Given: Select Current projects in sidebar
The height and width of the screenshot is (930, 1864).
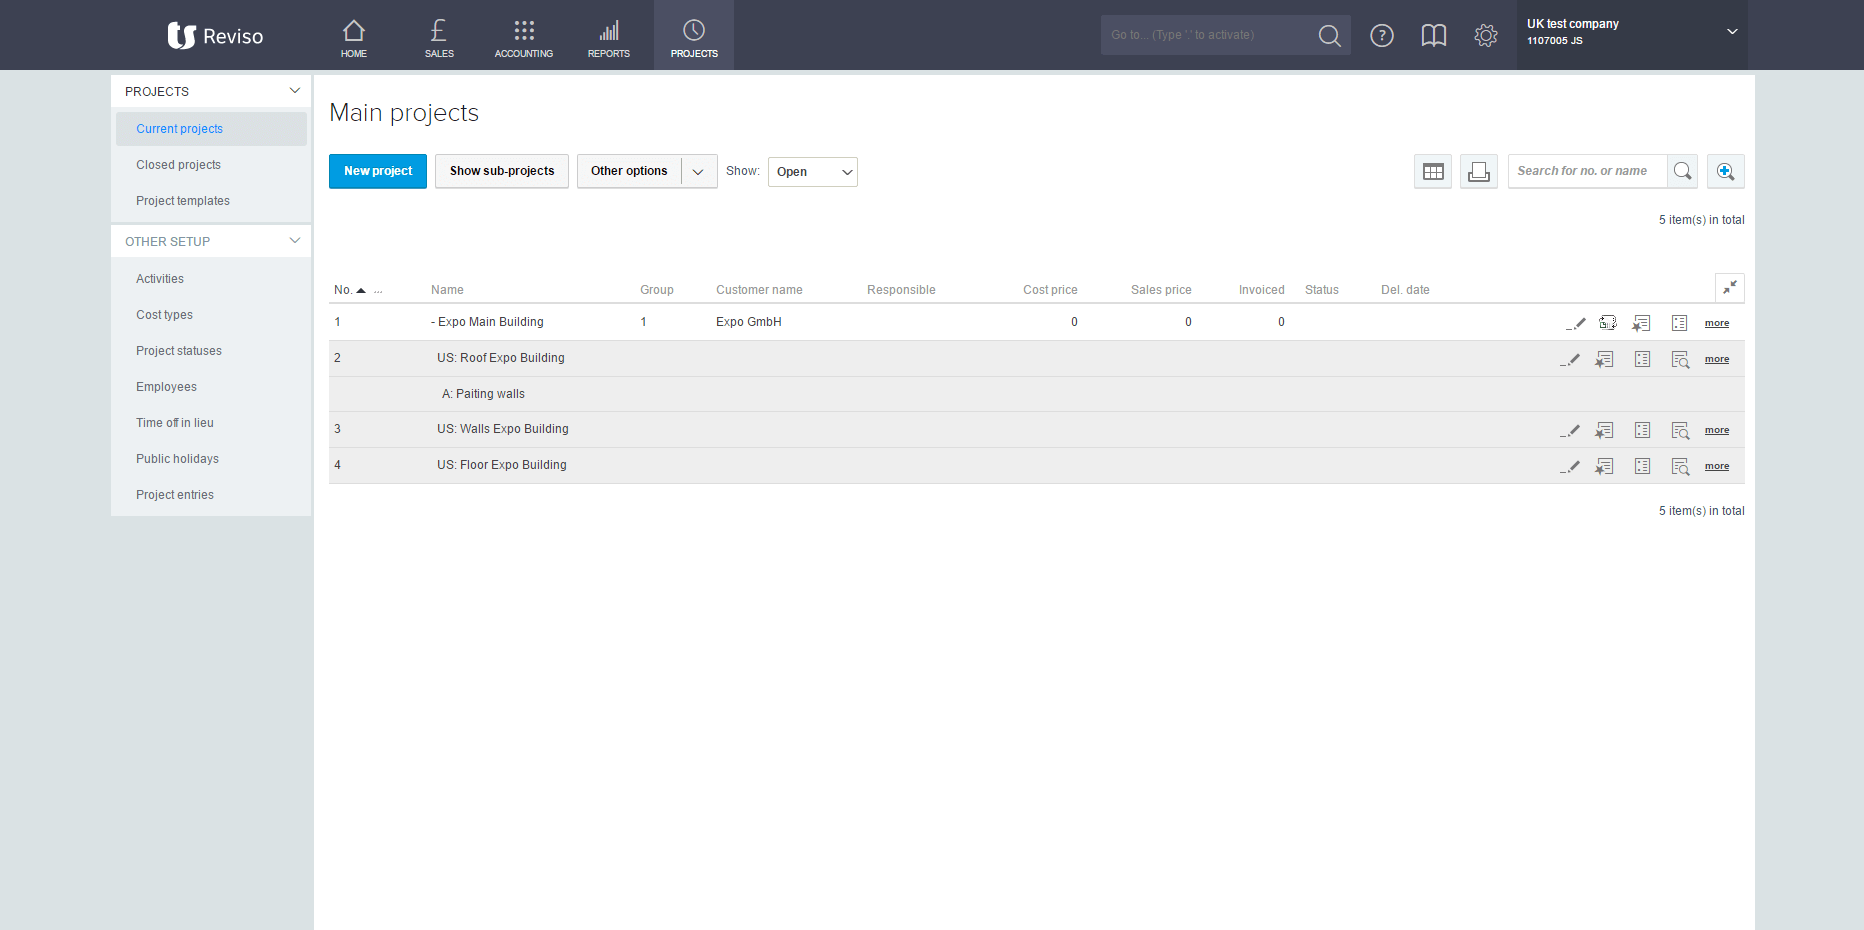Looking at the screenshot, I should [211, 129].
